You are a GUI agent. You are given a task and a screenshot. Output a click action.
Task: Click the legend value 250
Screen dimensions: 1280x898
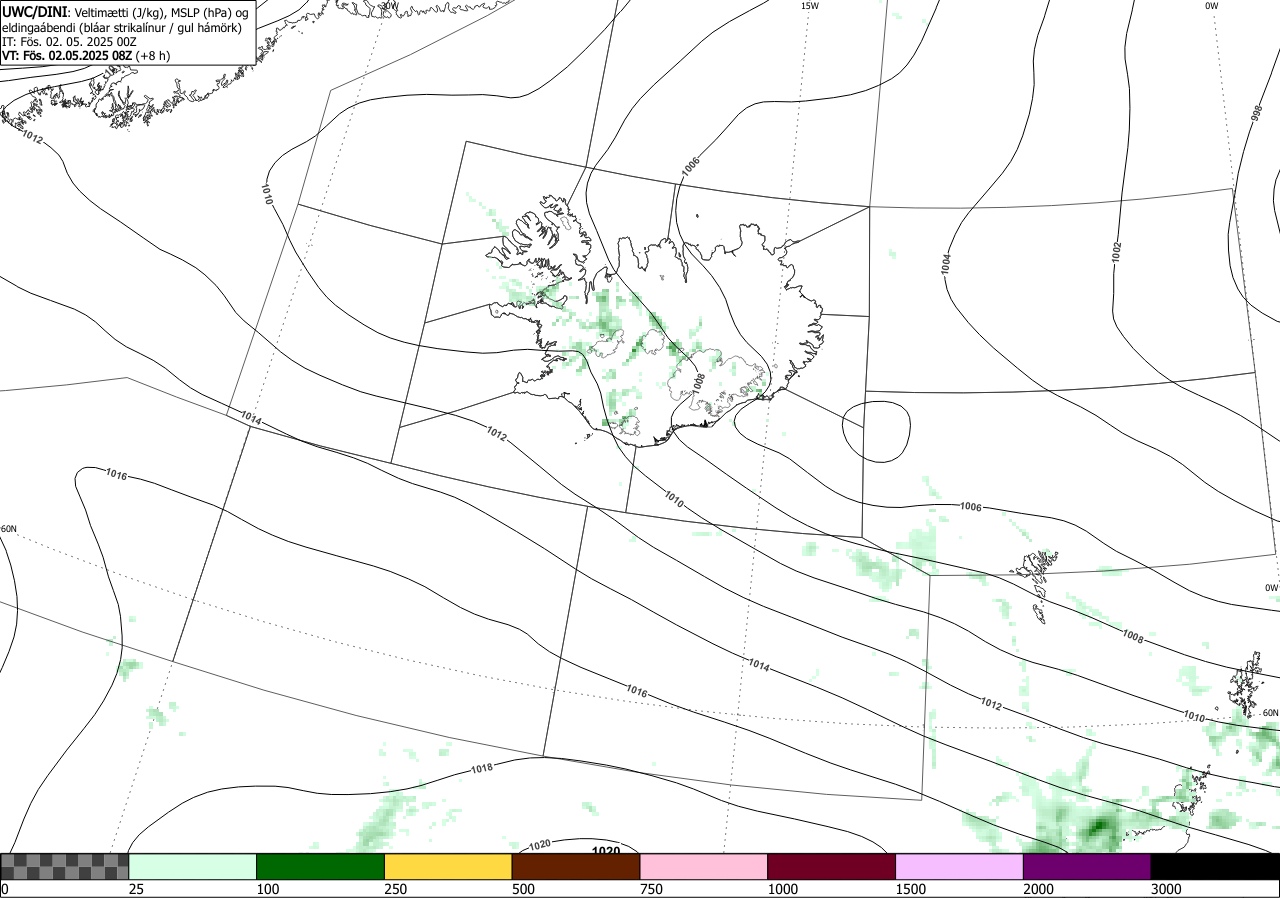pos(395,889)
